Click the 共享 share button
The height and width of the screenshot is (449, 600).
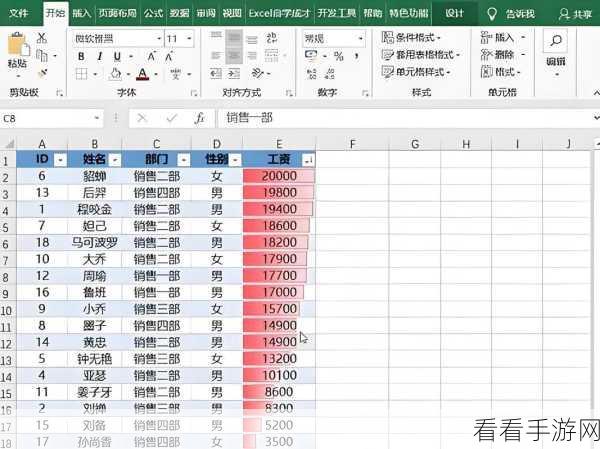[x=574, y=15]
